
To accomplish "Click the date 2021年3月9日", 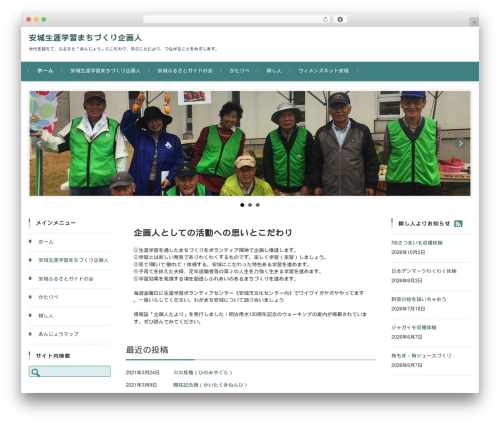I will [x=141, y=385].
